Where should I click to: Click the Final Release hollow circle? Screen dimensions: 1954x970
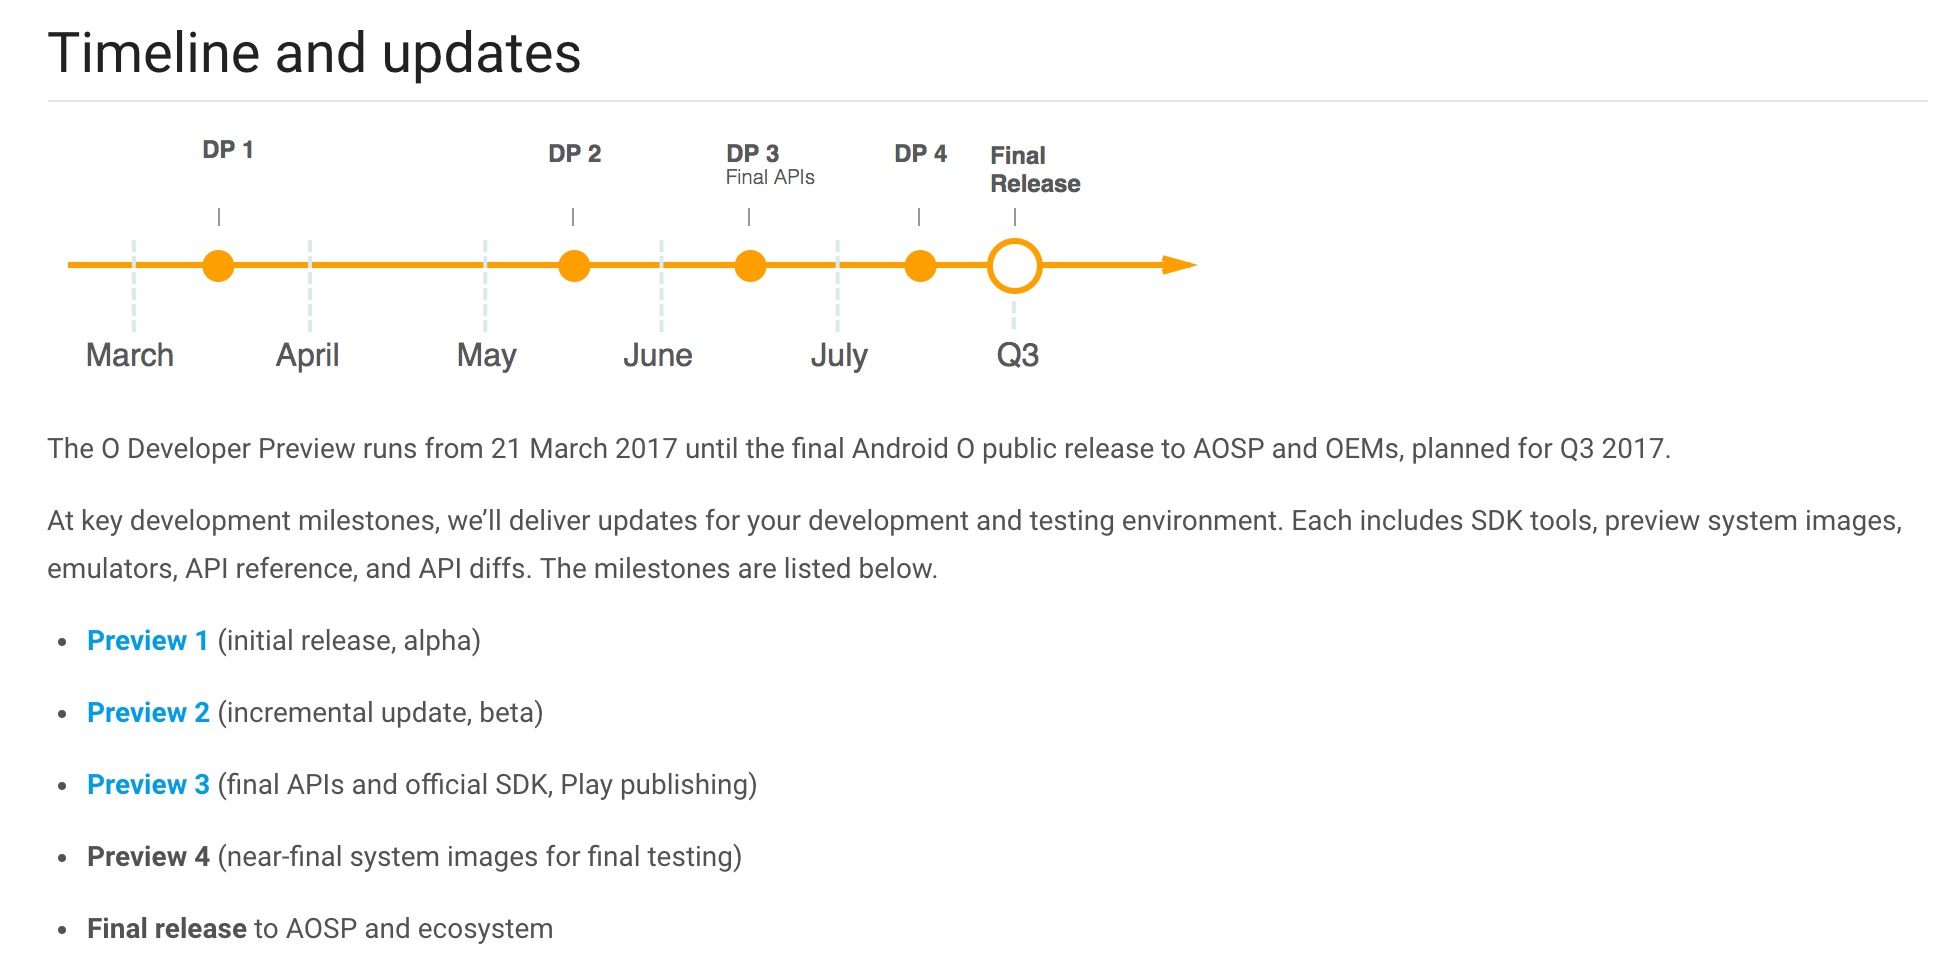tap(1015, 266)
